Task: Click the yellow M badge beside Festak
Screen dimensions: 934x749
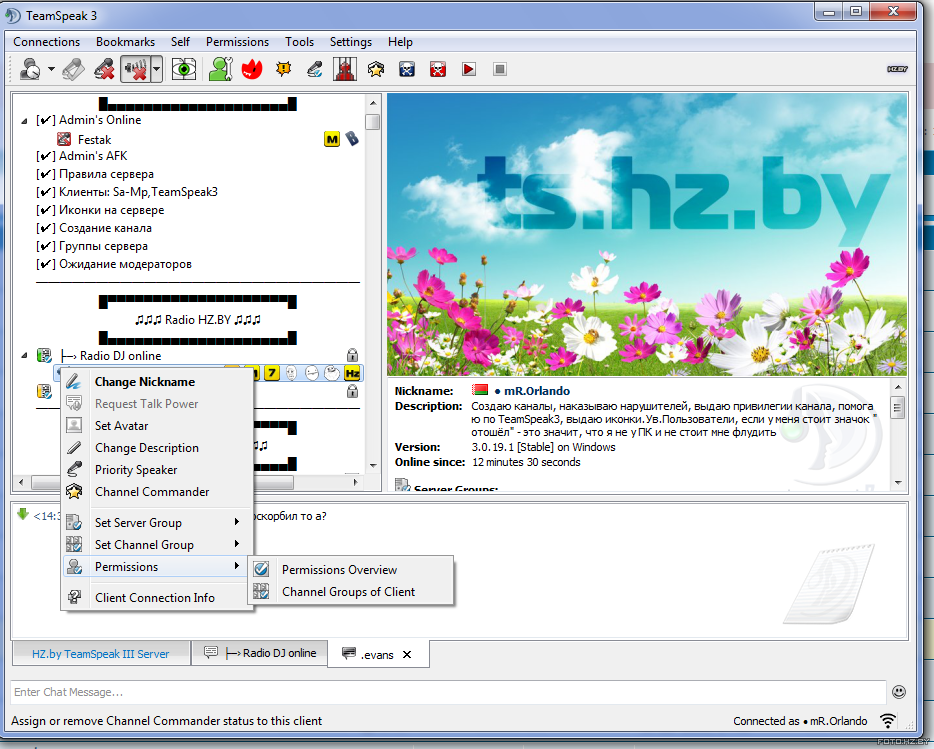Action: (332, 139)
